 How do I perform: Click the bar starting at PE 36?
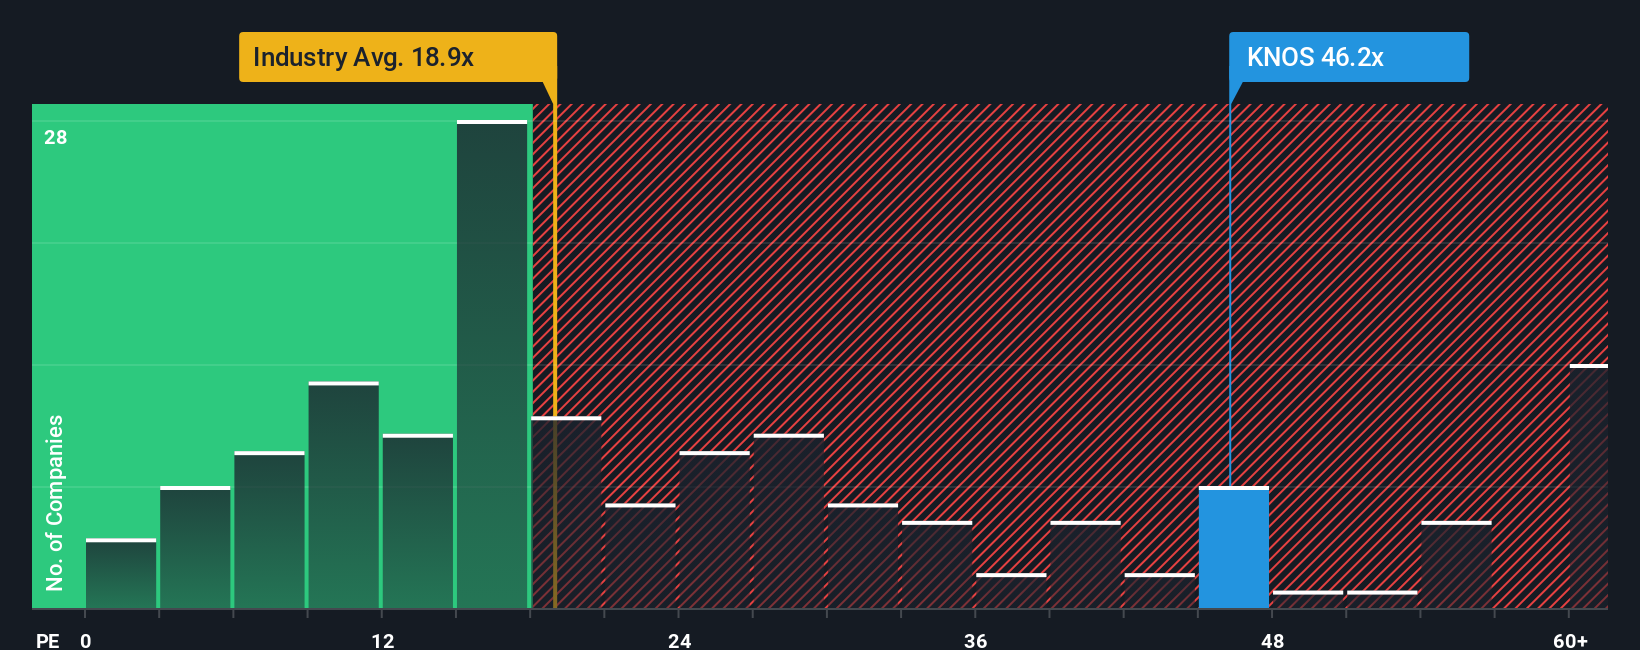(x=1011, y=591)
